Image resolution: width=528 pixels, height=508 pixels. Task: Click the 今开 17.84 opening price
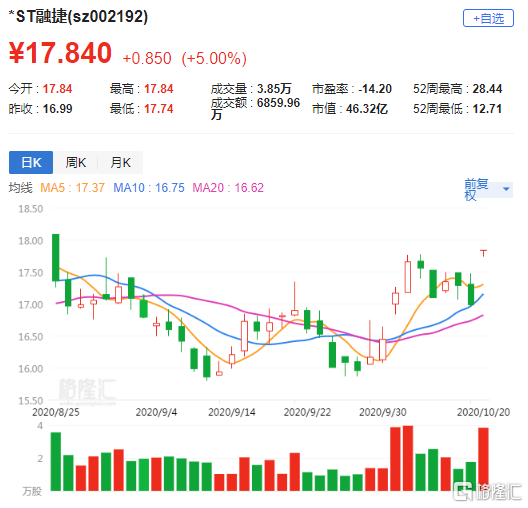pyautogui.click(x=40, y=89)
